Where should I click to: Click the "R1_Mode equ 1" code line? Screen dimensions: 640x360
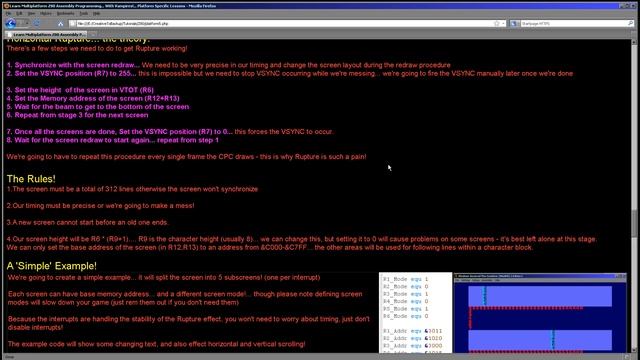click(x=405, y=279)
